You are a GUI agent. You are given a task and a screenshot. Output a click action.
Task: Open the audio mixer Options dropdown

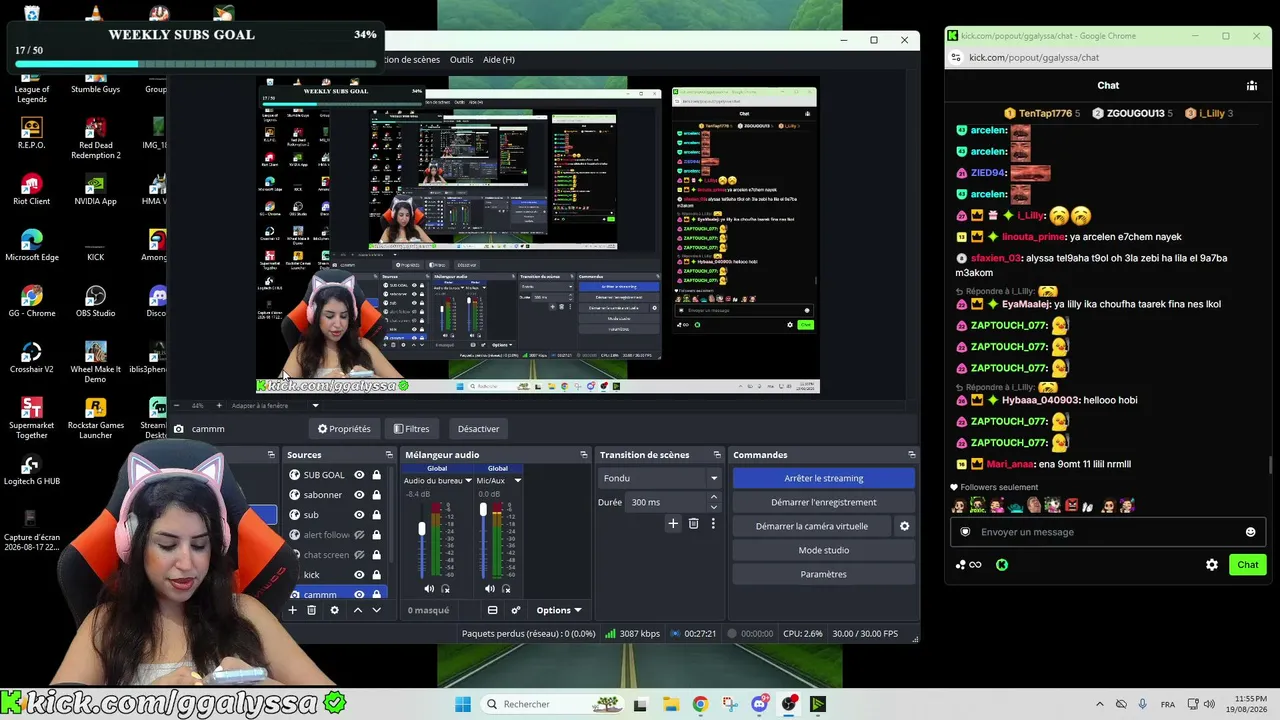[x=558, y=610]
